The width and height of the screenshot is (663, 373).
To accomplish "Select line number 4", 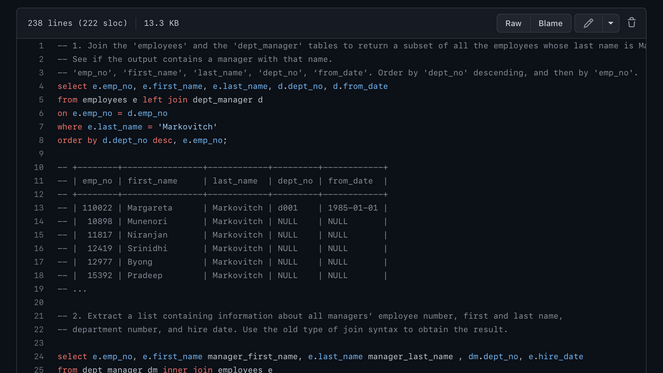I will click(x=41, y=86).
